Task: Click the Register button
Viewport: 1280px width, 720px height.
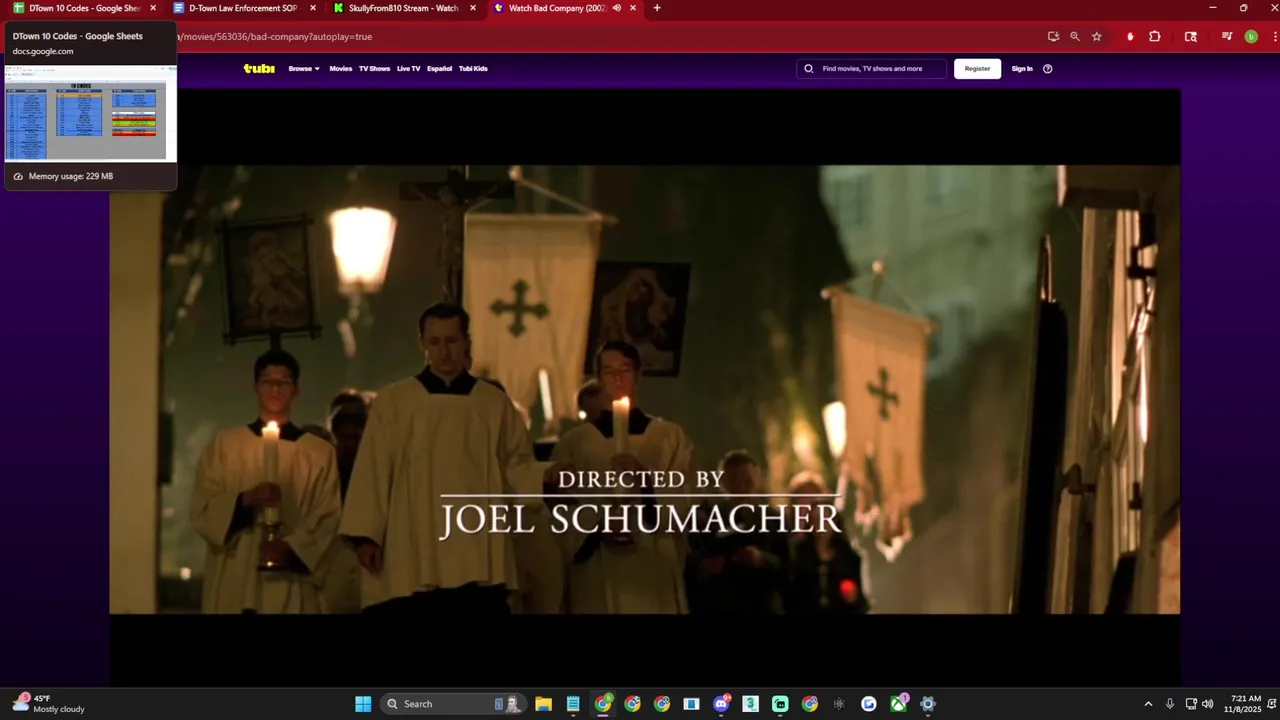Action: (977, 69)
